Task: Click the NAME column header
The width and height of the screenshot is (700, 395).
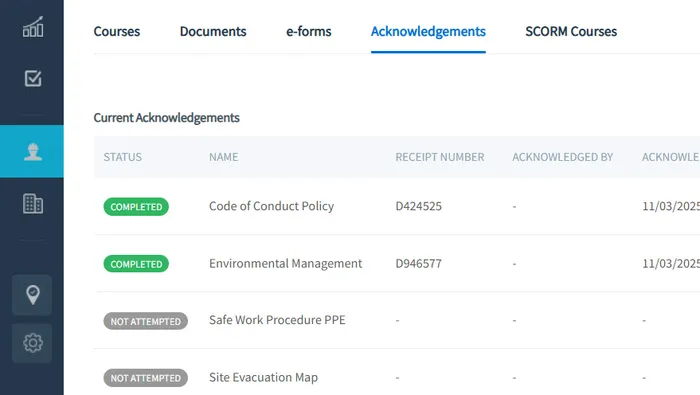Action: pos(224,157)
